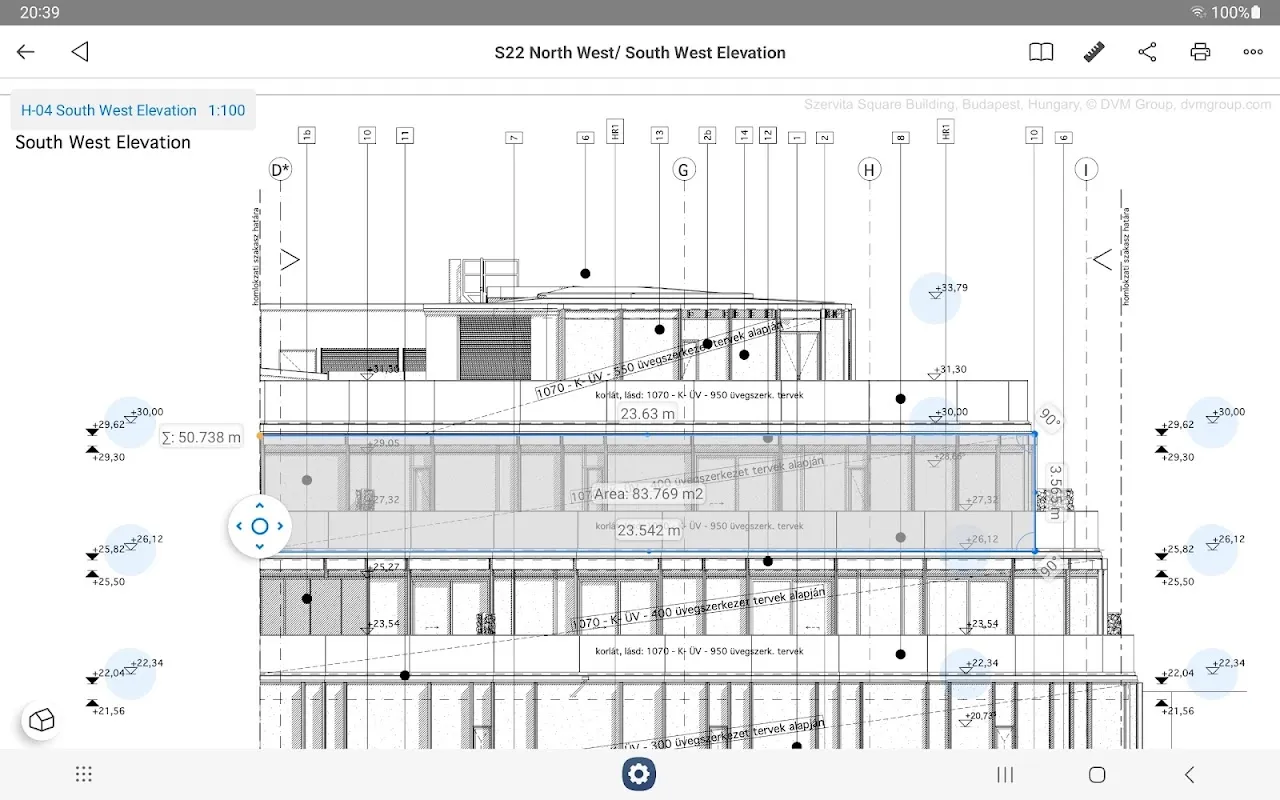Screen dimensions: 1280x800
Task: Select the ruler measure tool
Action: (x=1094, y=52)
